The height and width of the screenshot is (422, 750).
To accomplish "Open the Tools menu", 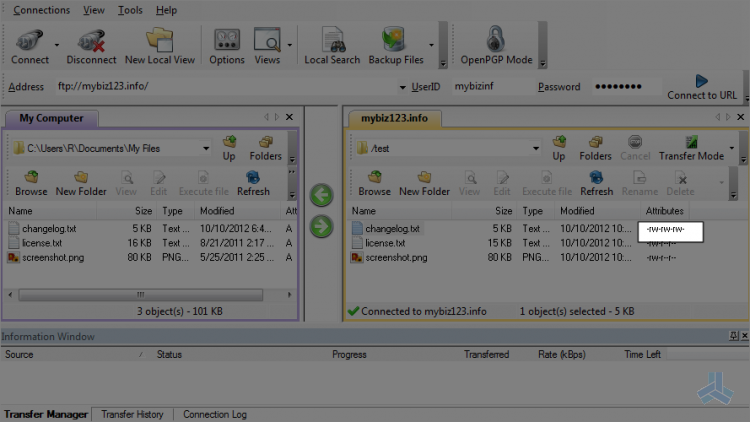I will [x=130, y=10].
